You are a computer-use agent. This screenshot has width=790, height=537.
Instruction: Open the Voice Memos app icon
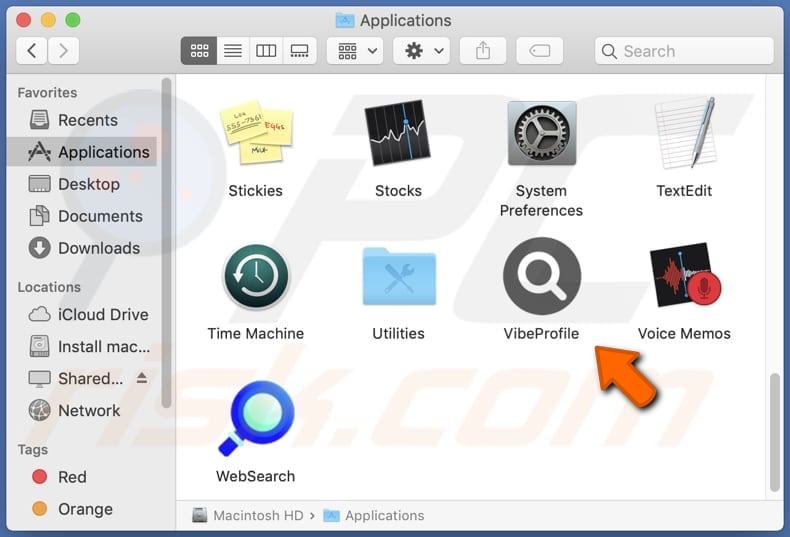click(685, 275)
